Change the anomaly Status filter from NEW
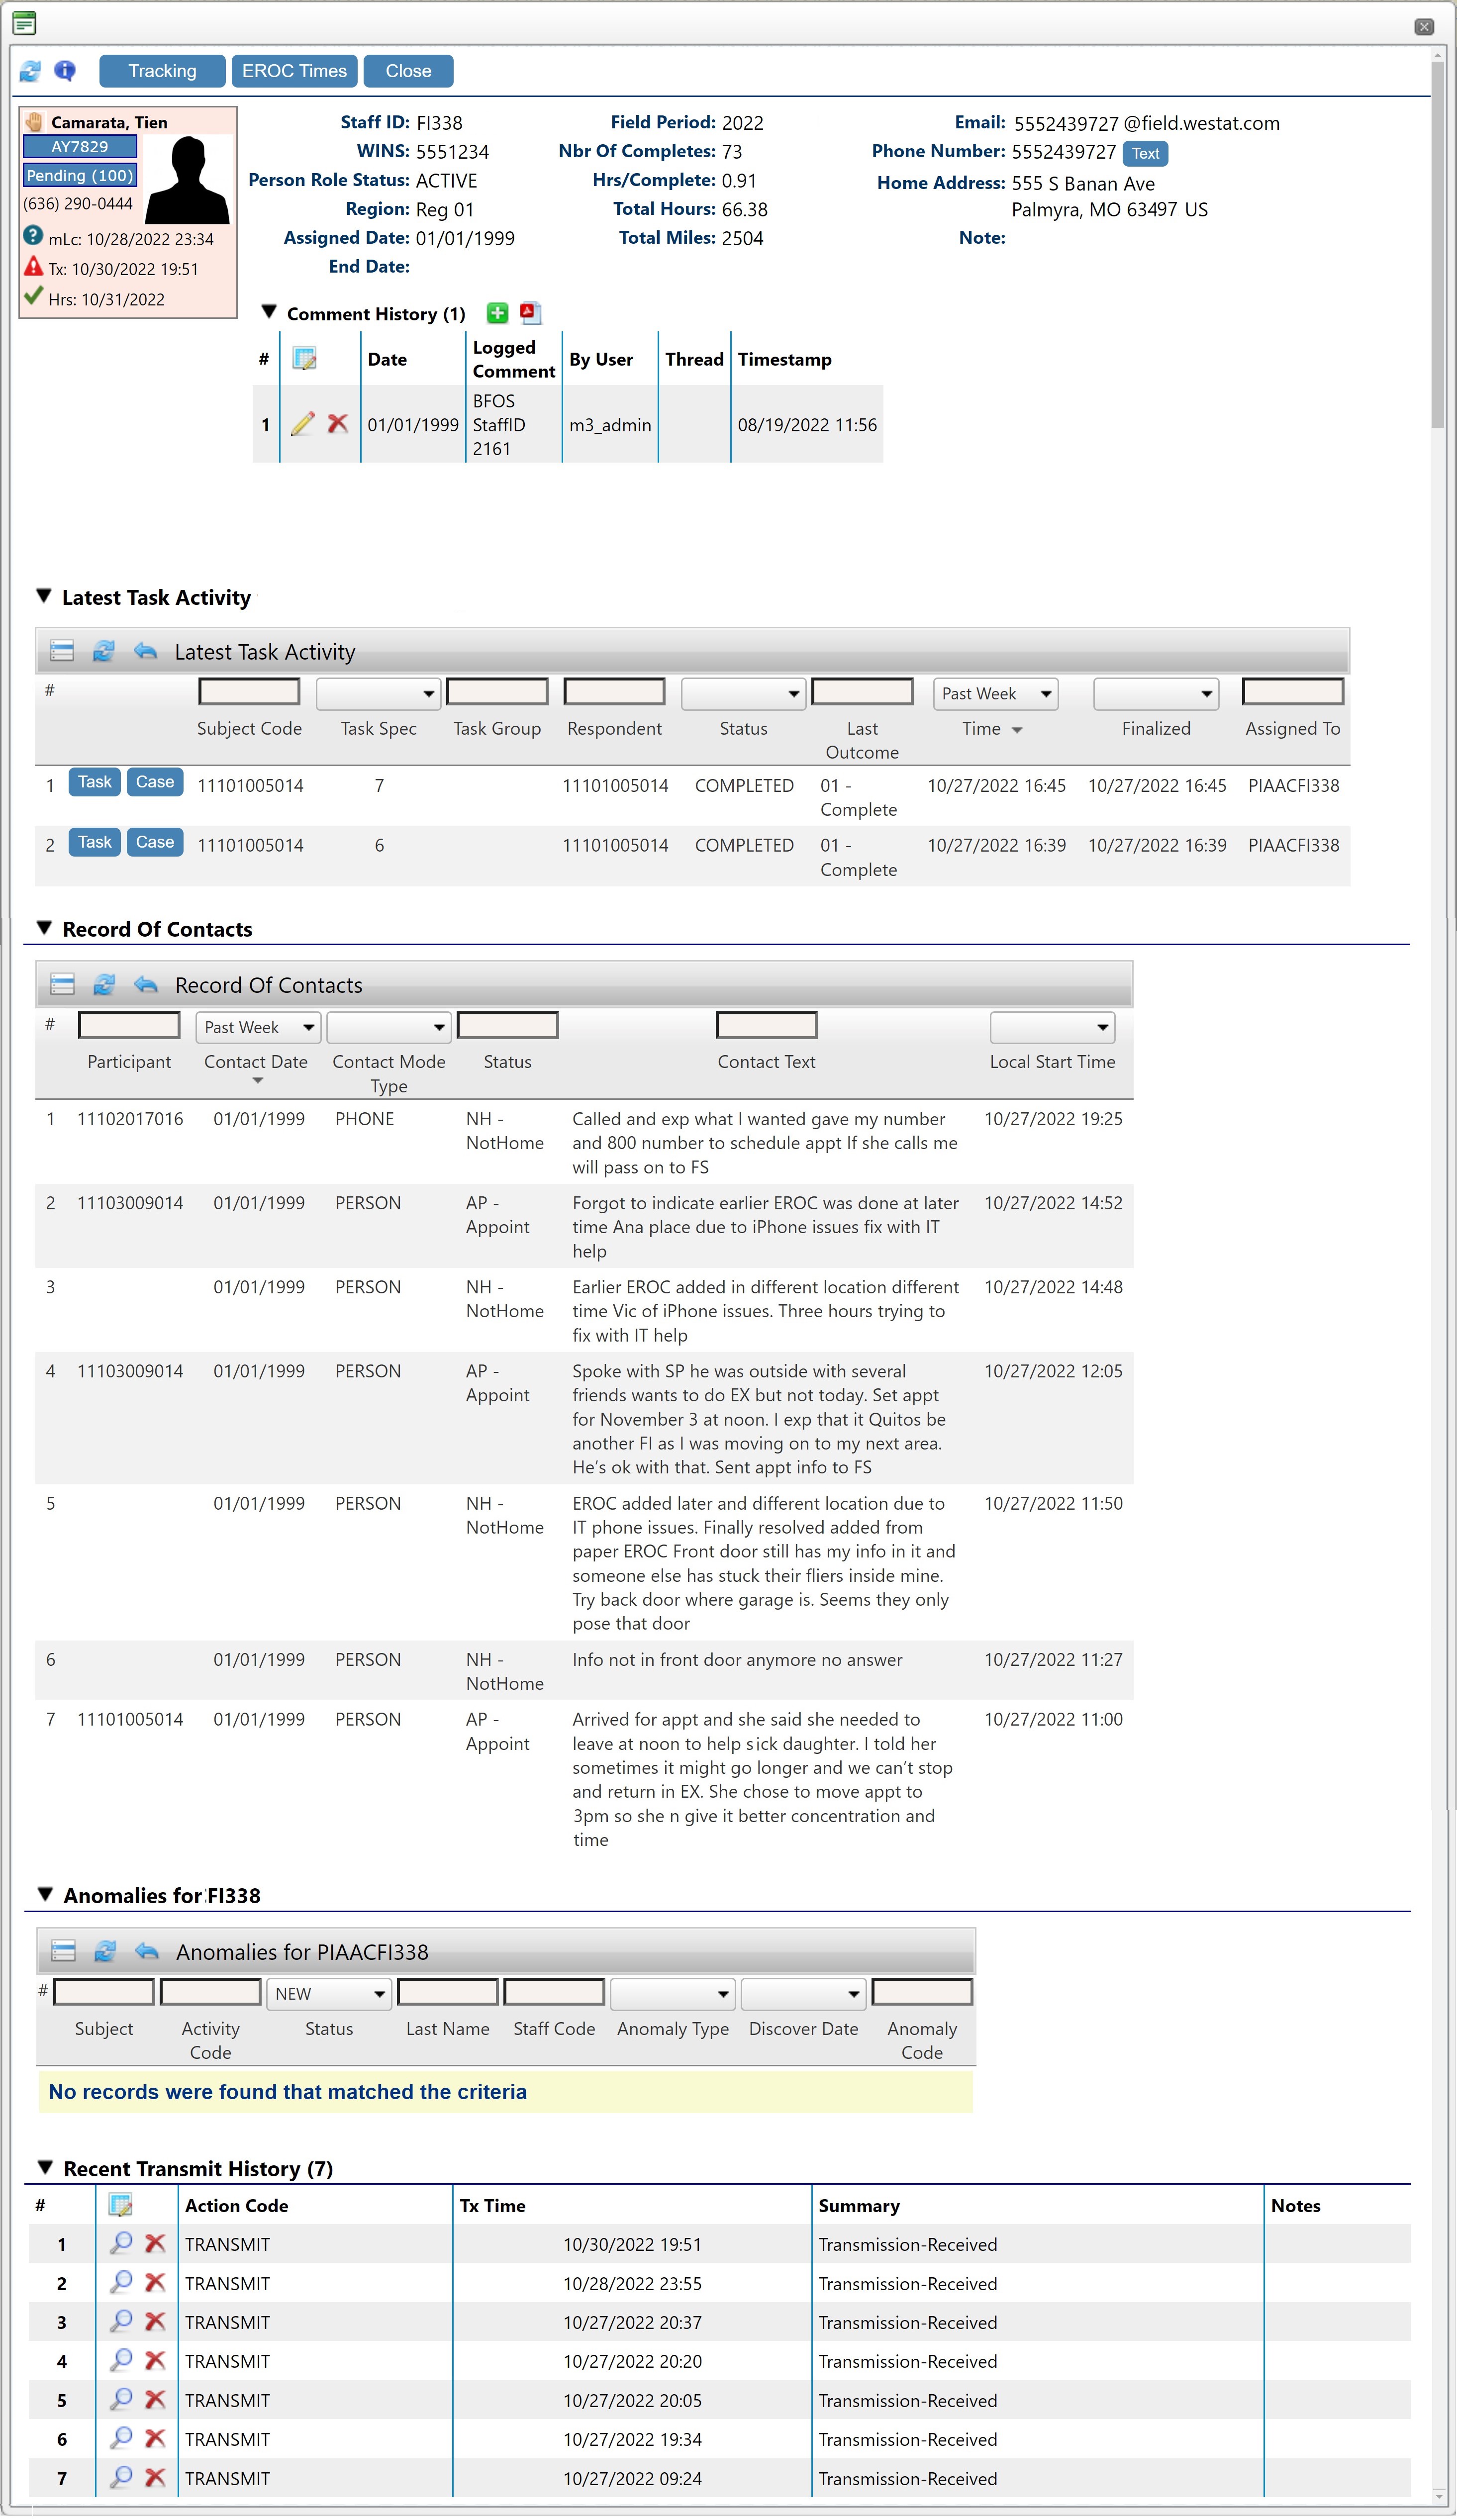The image size is (1457, 2520). click(x=329, y=1993)
